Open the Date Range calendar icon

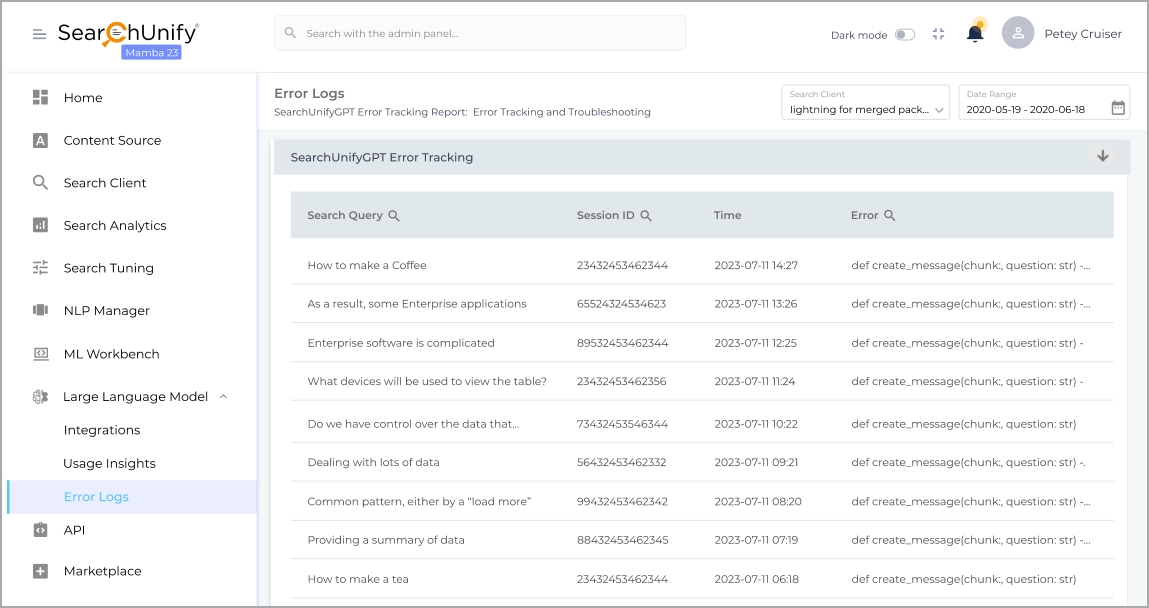pos(1117,108)
